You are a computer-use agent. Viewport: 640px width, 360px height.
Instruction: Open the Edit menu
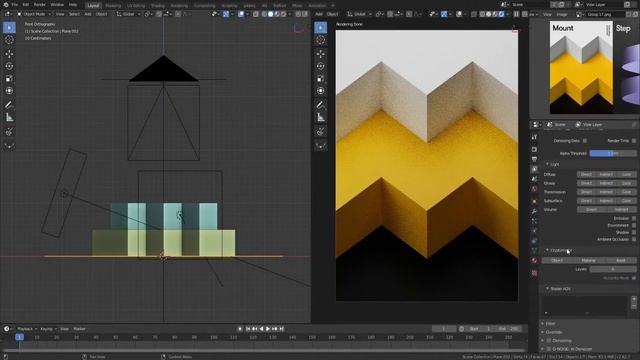[x=26, y=4]
